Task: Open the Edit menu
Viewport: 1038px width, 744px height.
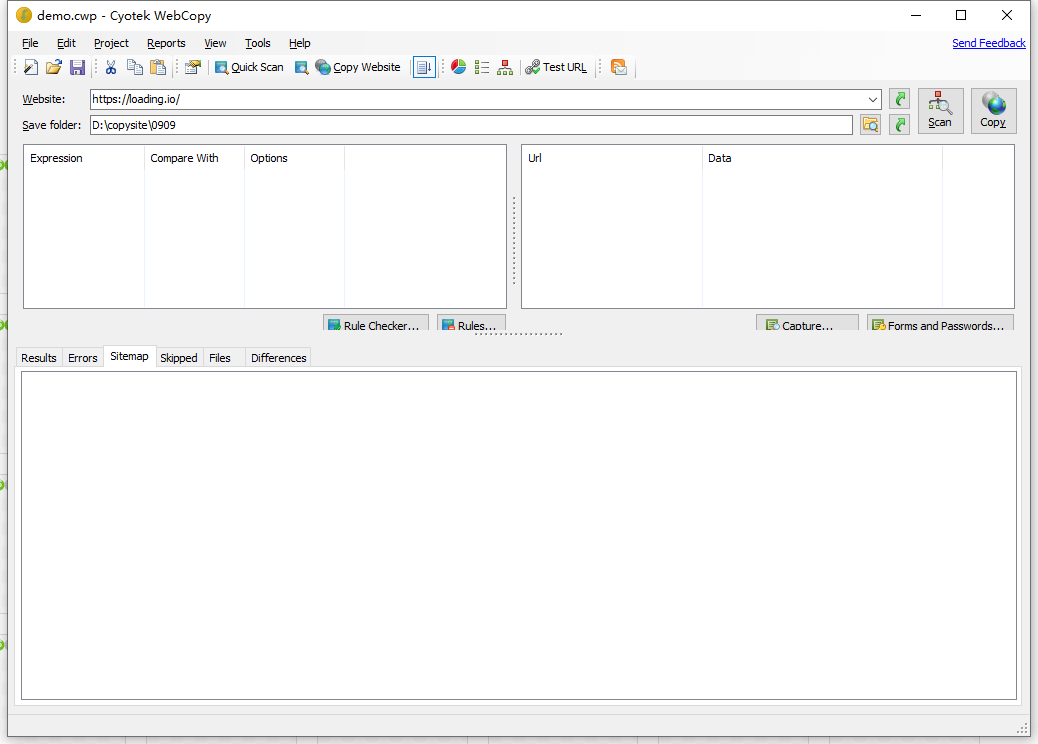Action: click(66, 43)
